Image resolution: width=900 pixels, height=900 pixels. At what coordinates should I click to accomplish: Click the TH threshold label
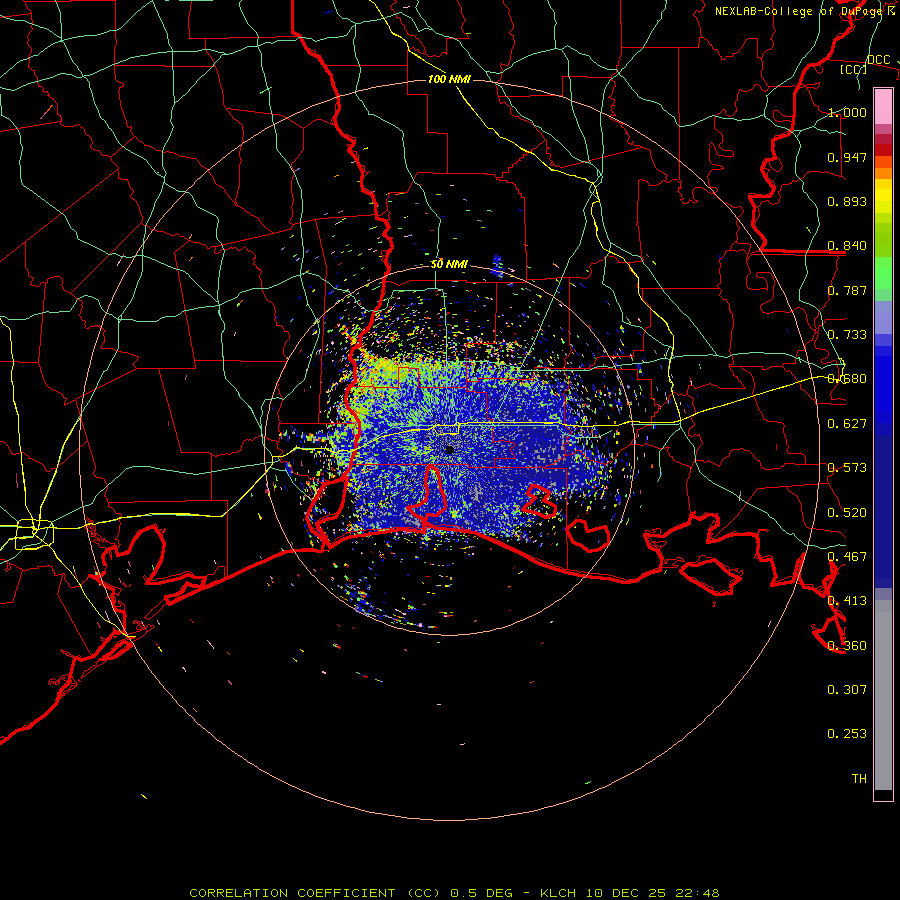(x=859, y=779)
